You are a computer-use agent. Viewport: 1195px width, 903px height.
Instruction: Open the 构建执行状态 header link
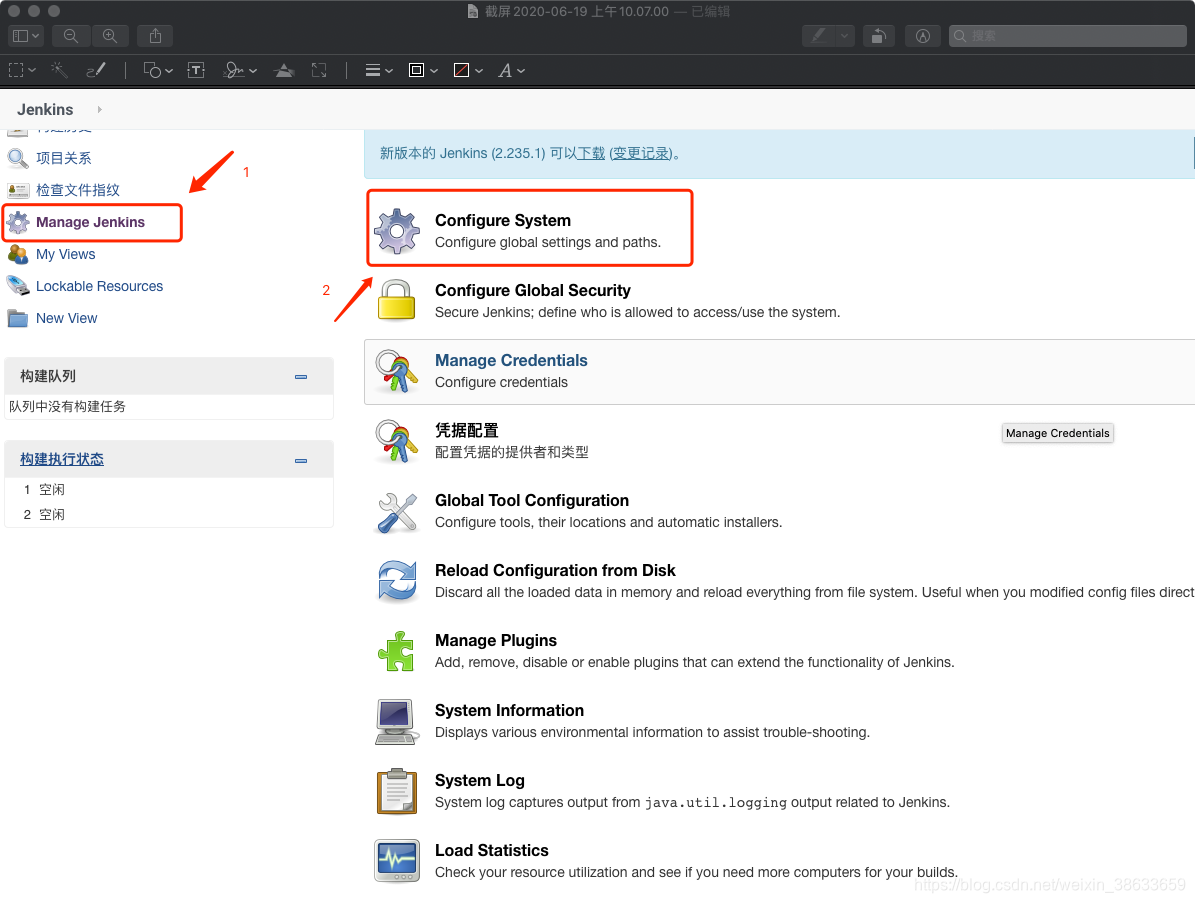coord(62,460)
